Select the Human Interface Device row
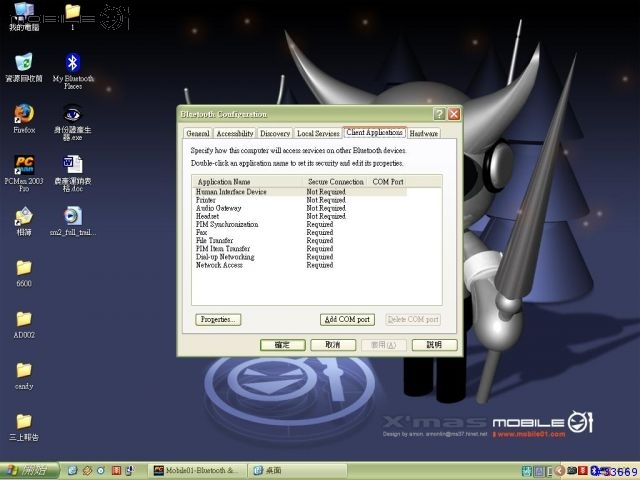 (300, 192)
